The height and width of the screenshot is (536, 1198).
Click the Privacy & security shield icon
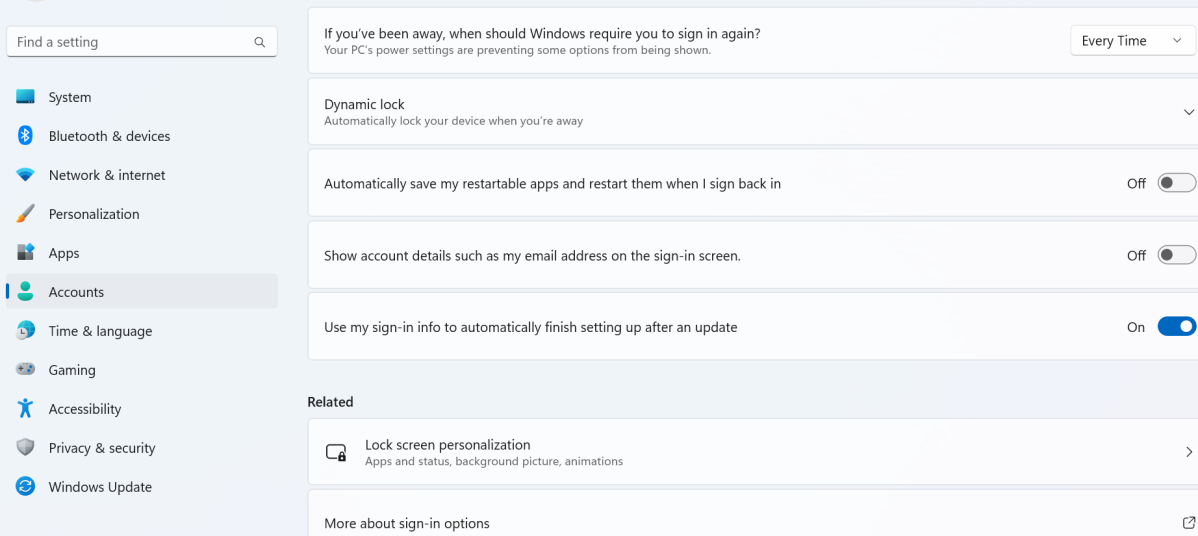[26, 448]
